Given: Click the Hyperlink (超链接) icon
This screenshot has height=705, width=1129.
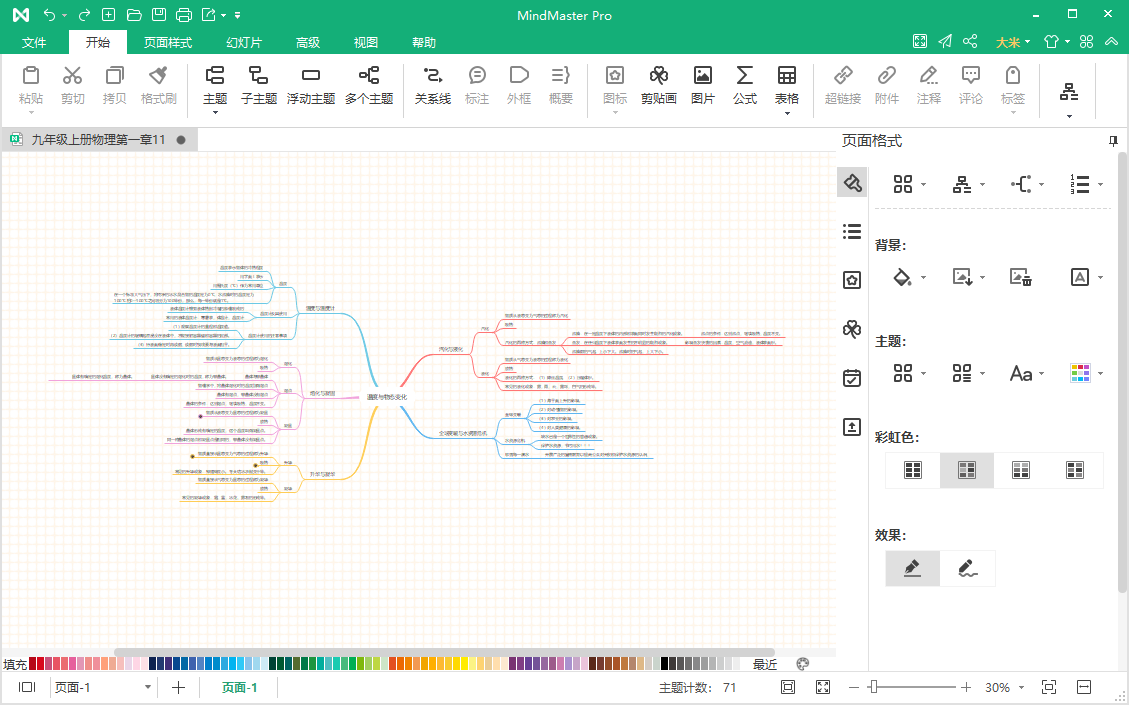Looking at the screenshot, I should [x=843, y=76].
